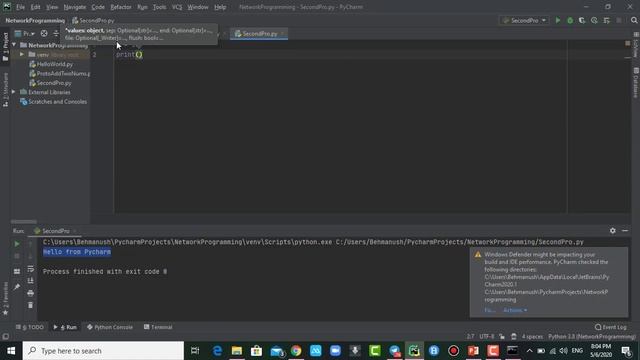Screen dimensions: 640x360
Task: Click the print() code line in editor
Action: 129,54
